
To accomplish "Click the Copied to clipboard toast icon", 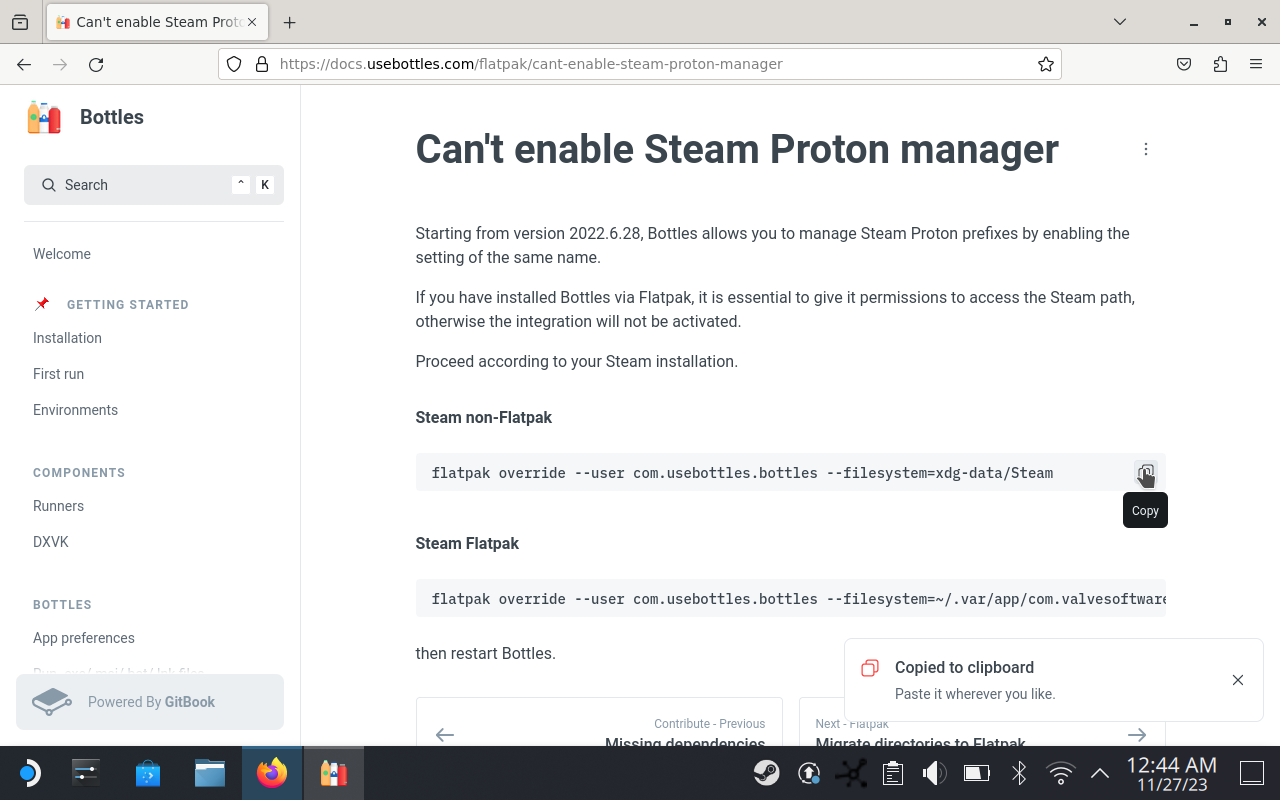I will 870,668.
